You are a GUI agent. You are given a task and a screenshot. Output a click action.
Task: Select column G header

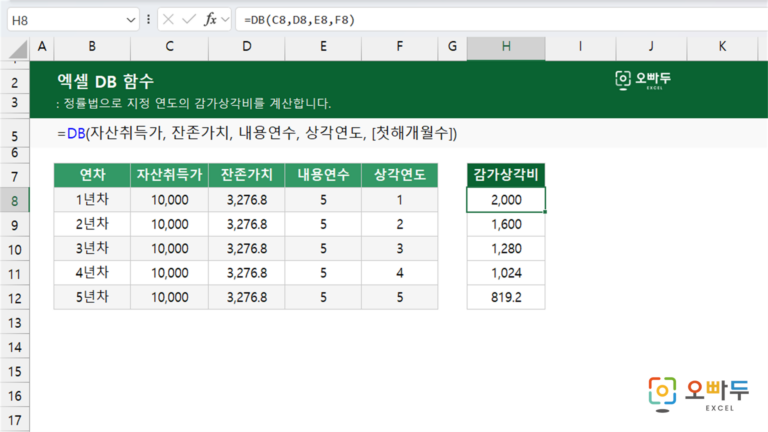click(452, 47)
